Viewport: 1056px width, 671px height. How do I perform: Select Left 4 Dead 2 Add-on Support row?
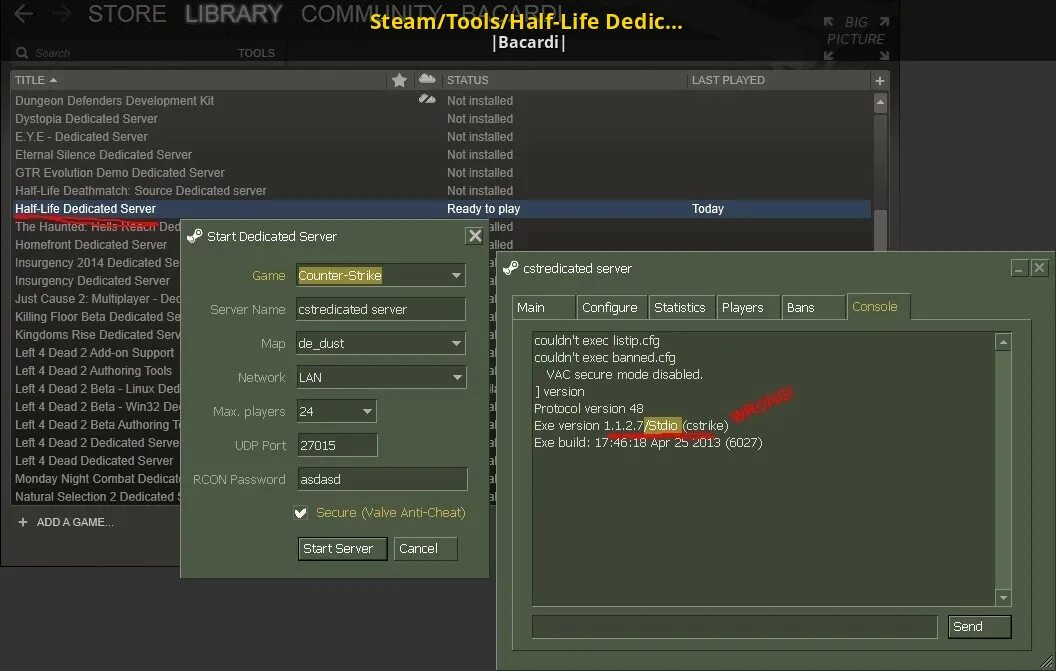pyautogui.click(x=94, y=352)
